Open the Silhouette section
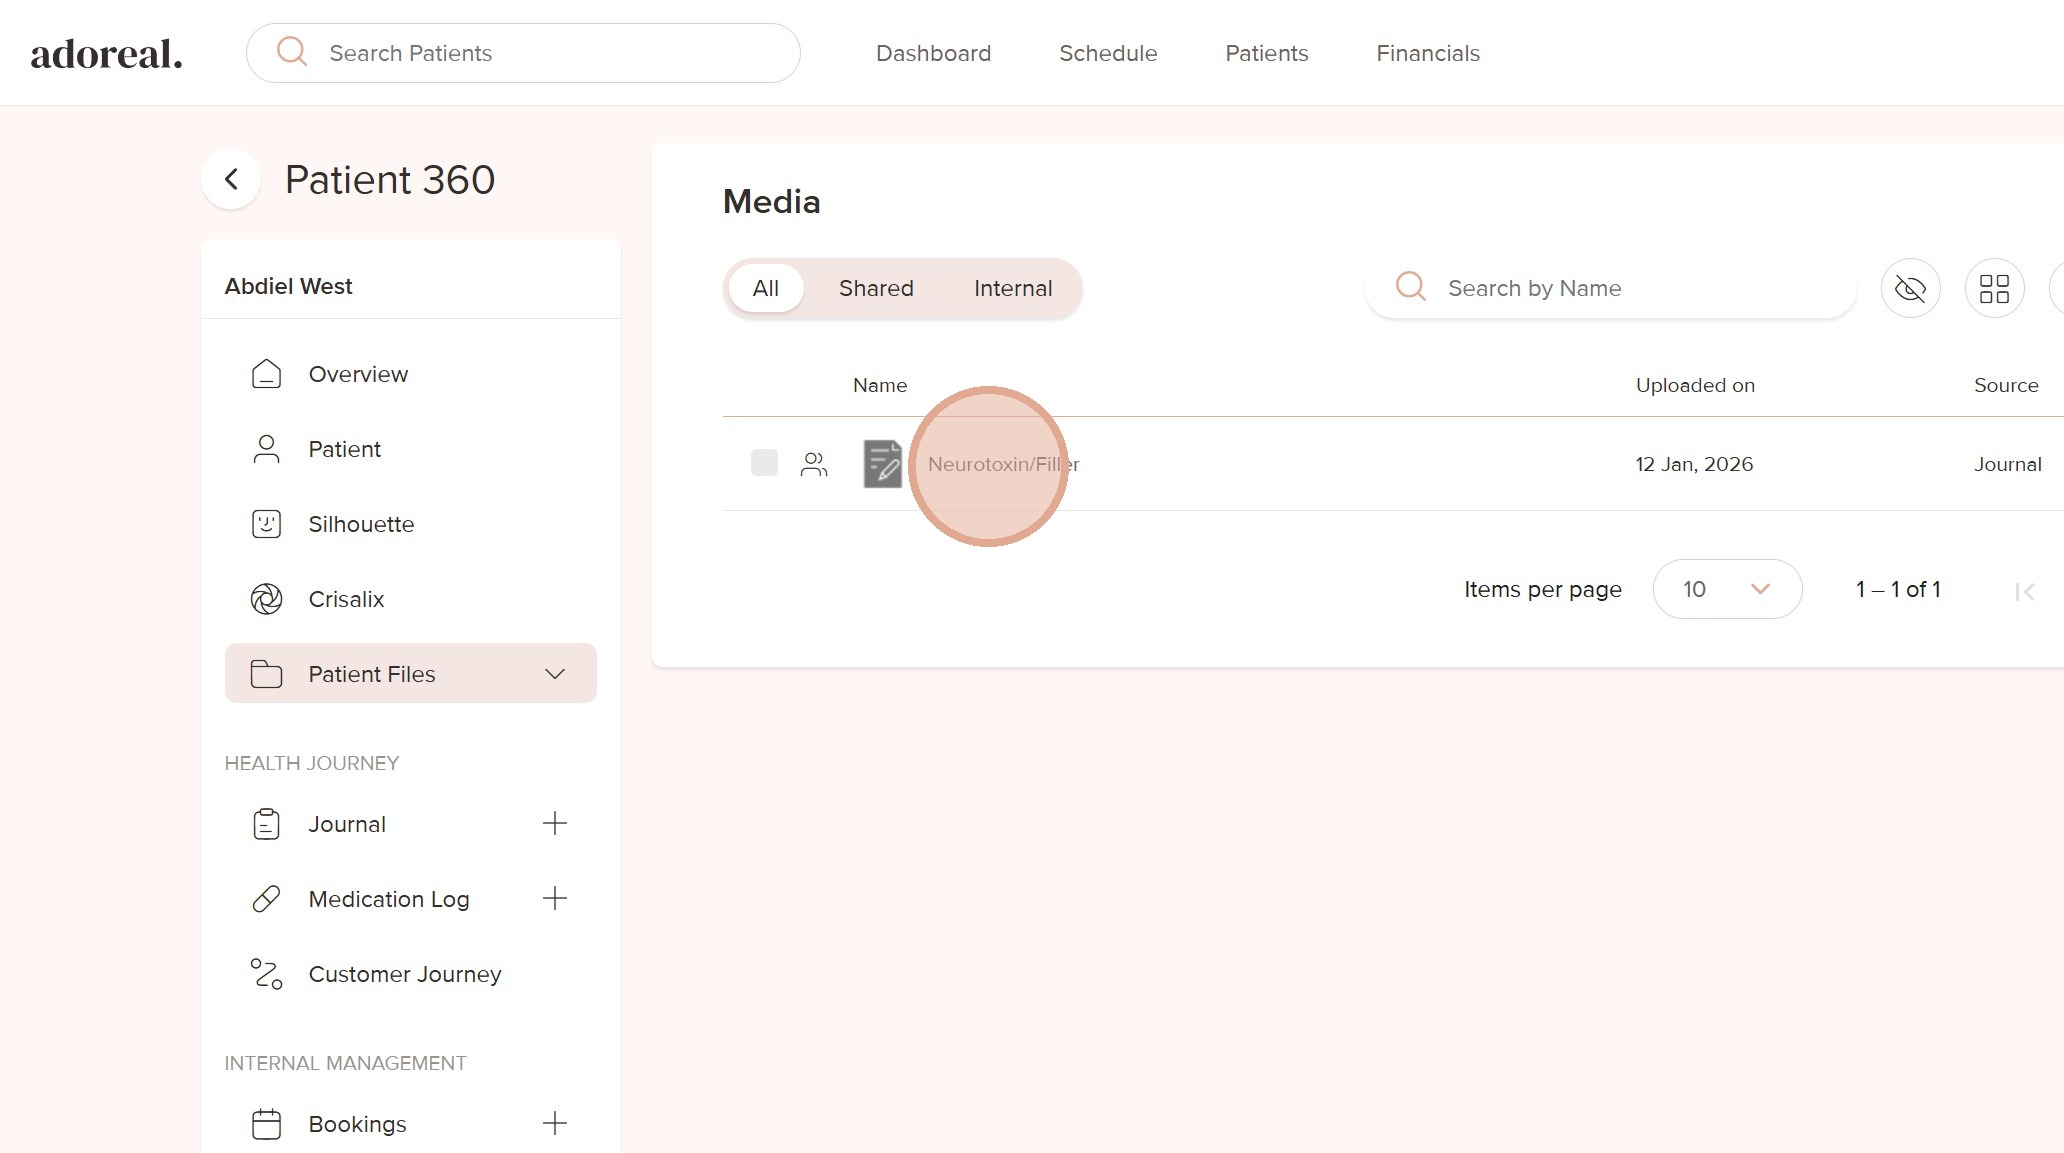 click(360, 524)
